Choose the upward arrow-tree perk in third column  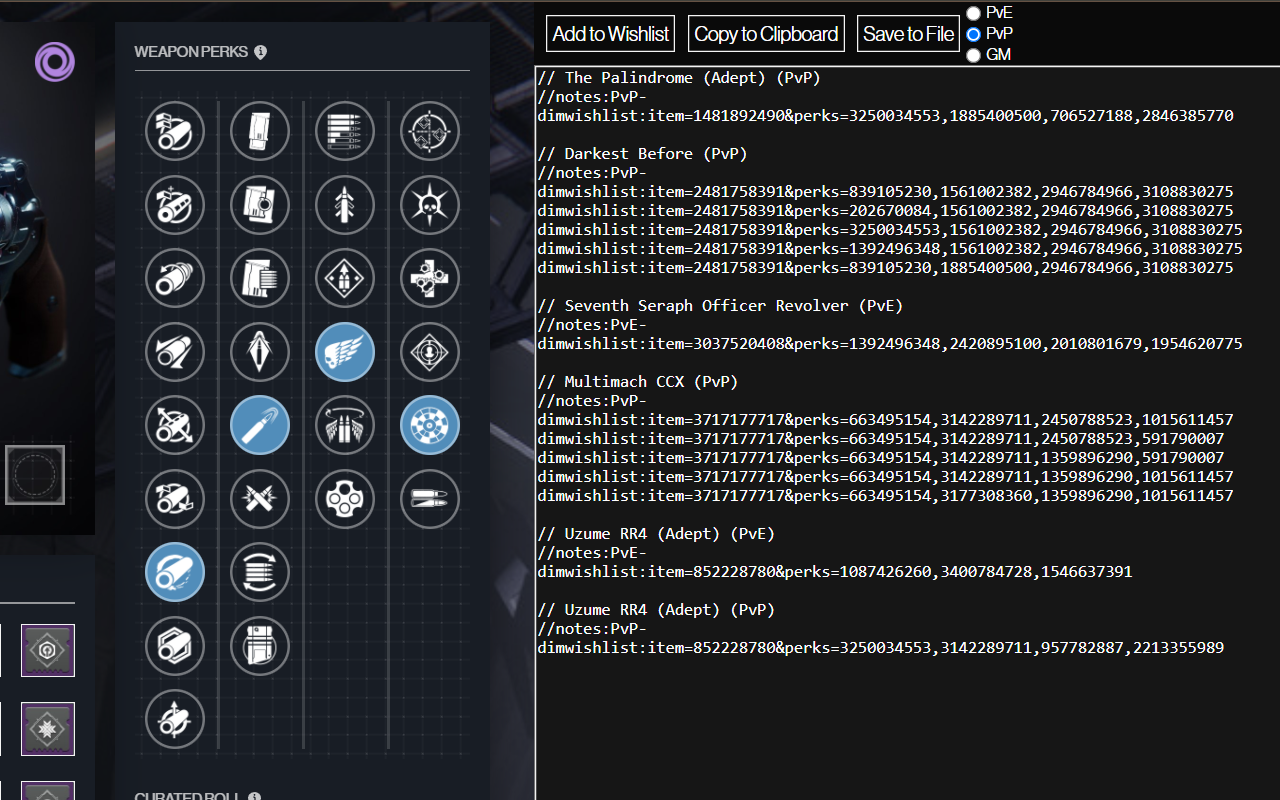[345, 205]
